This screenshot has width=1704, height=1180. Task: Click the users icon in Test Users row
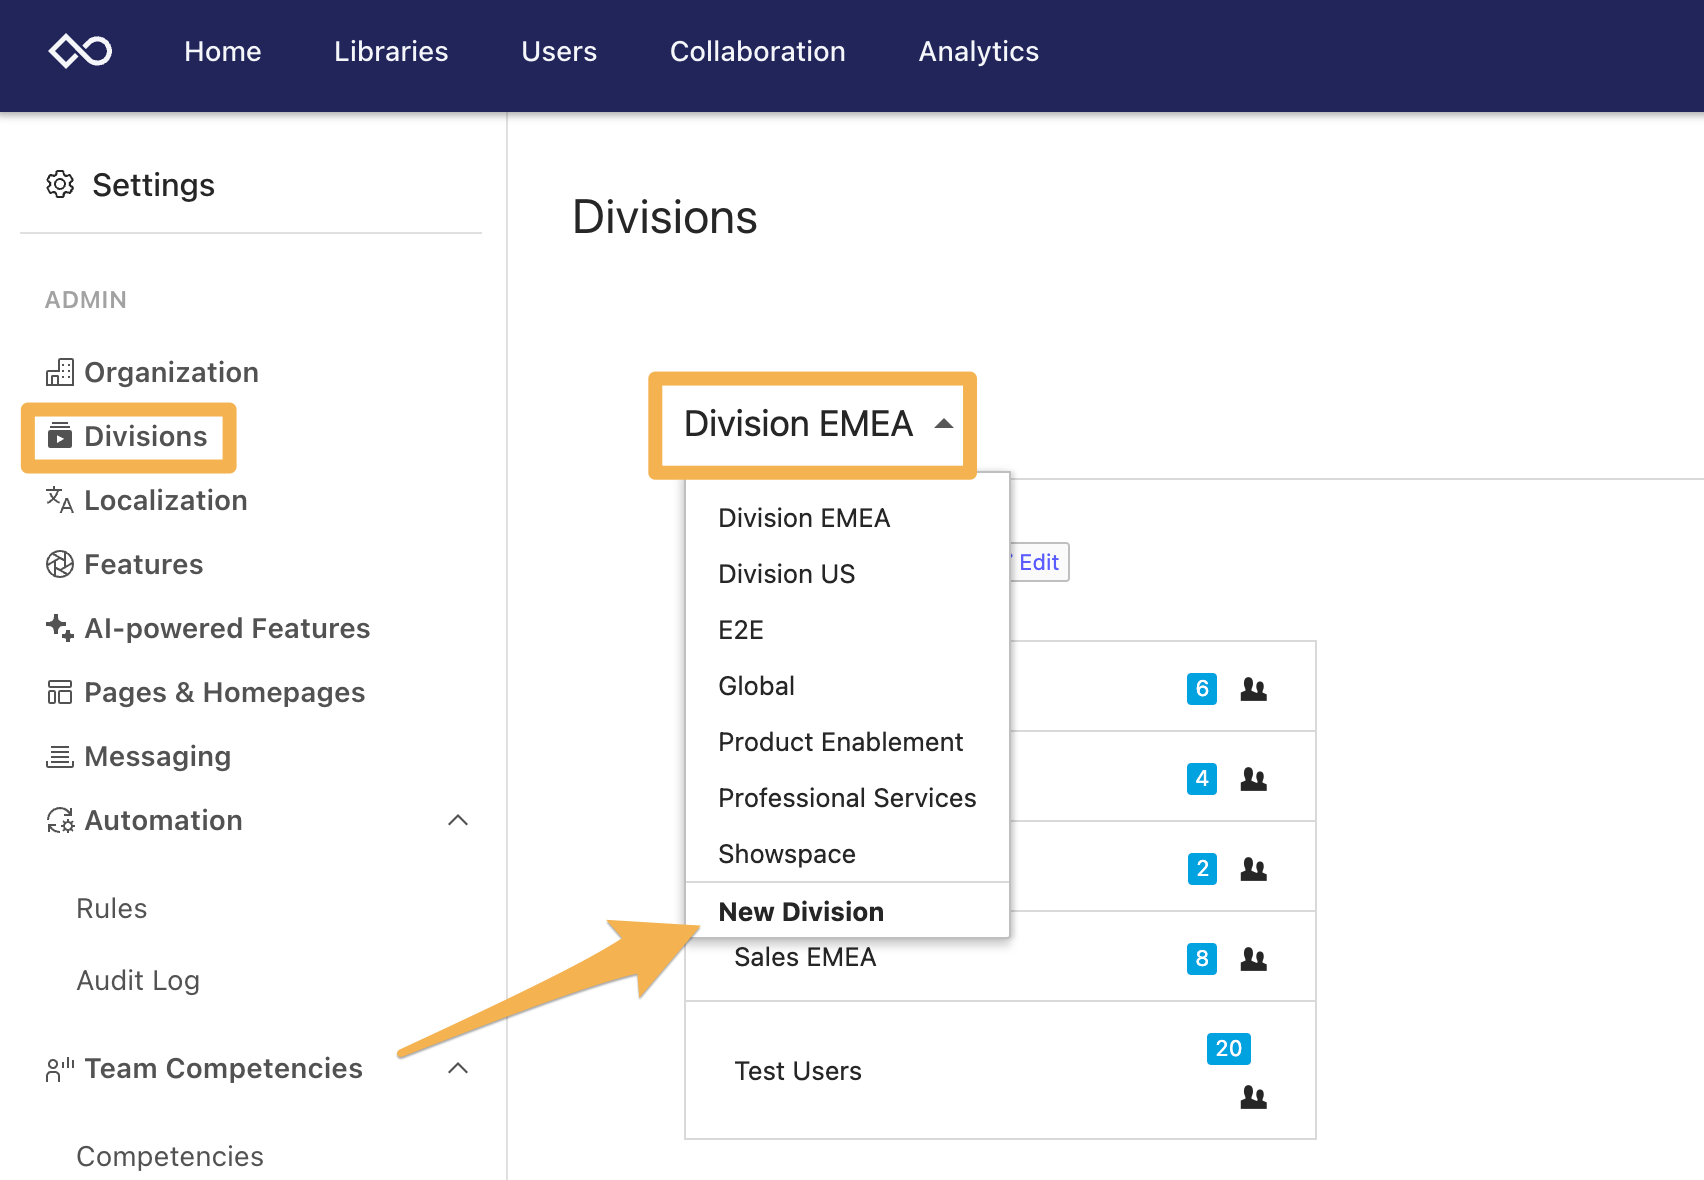point(1254,1097)
